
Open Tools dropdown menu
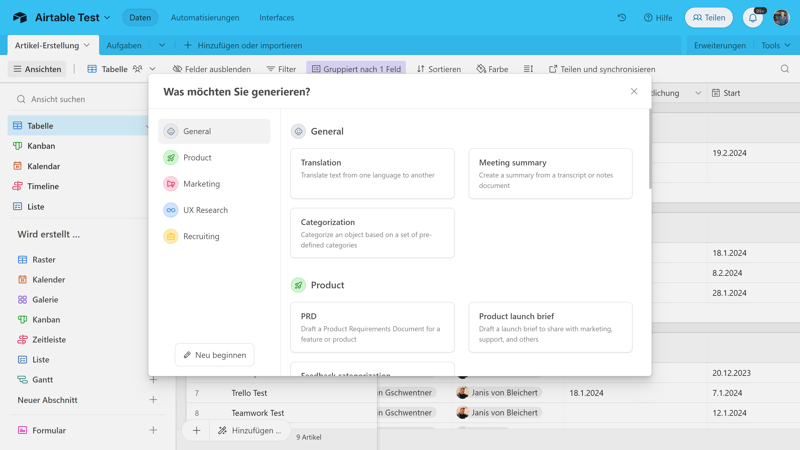click(775, 45)
